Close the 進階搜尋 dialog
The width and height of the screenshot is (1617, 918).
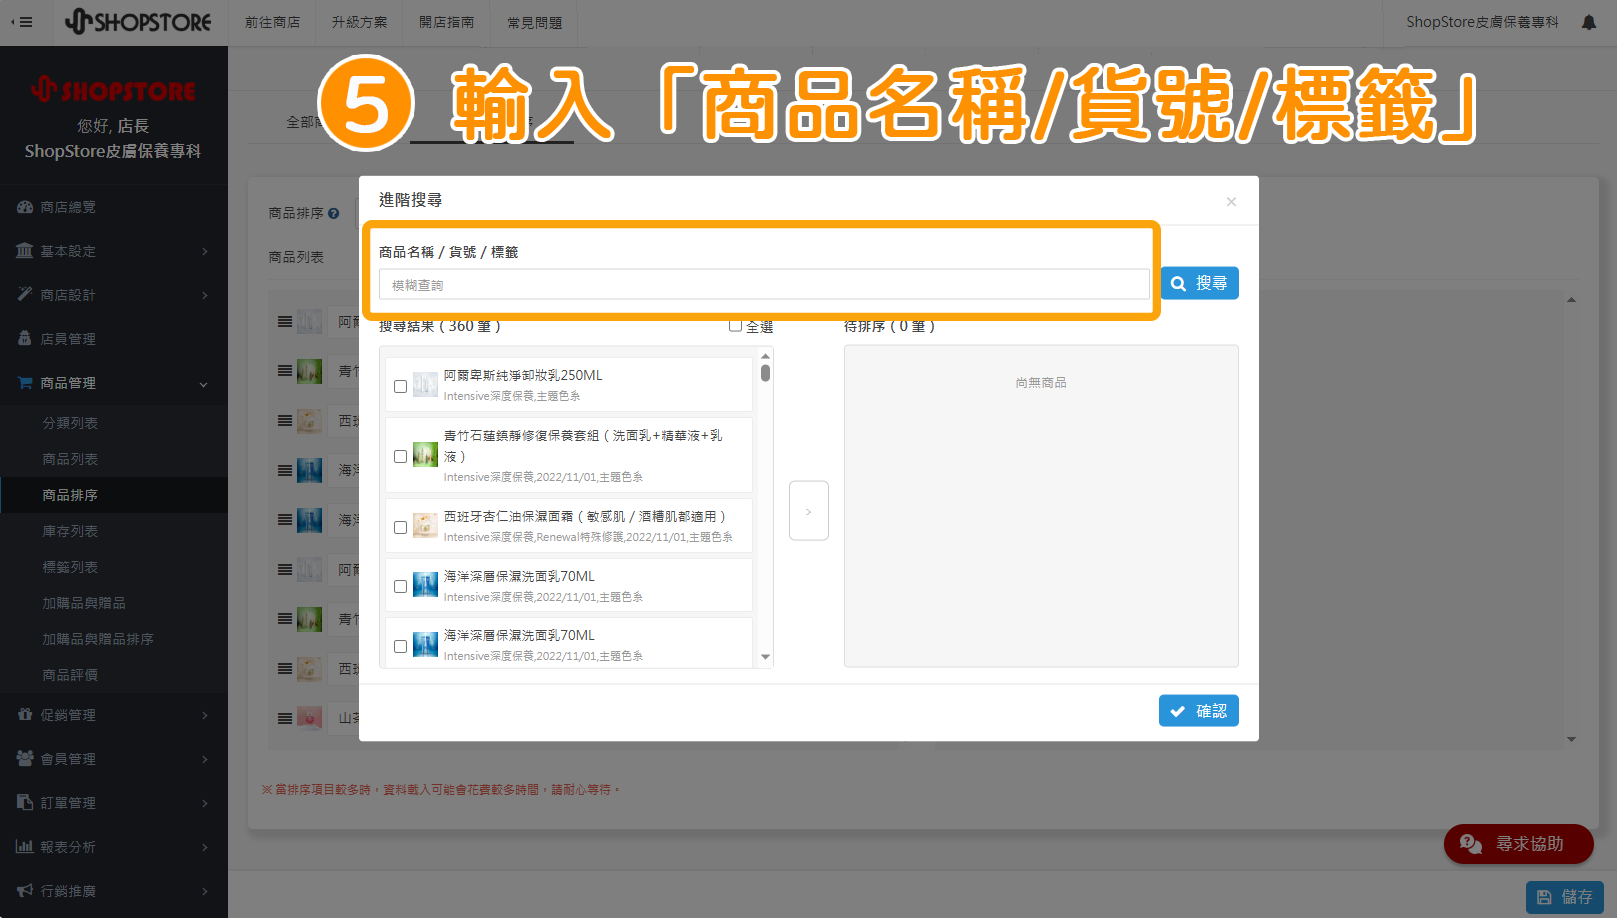(1231, 202)
